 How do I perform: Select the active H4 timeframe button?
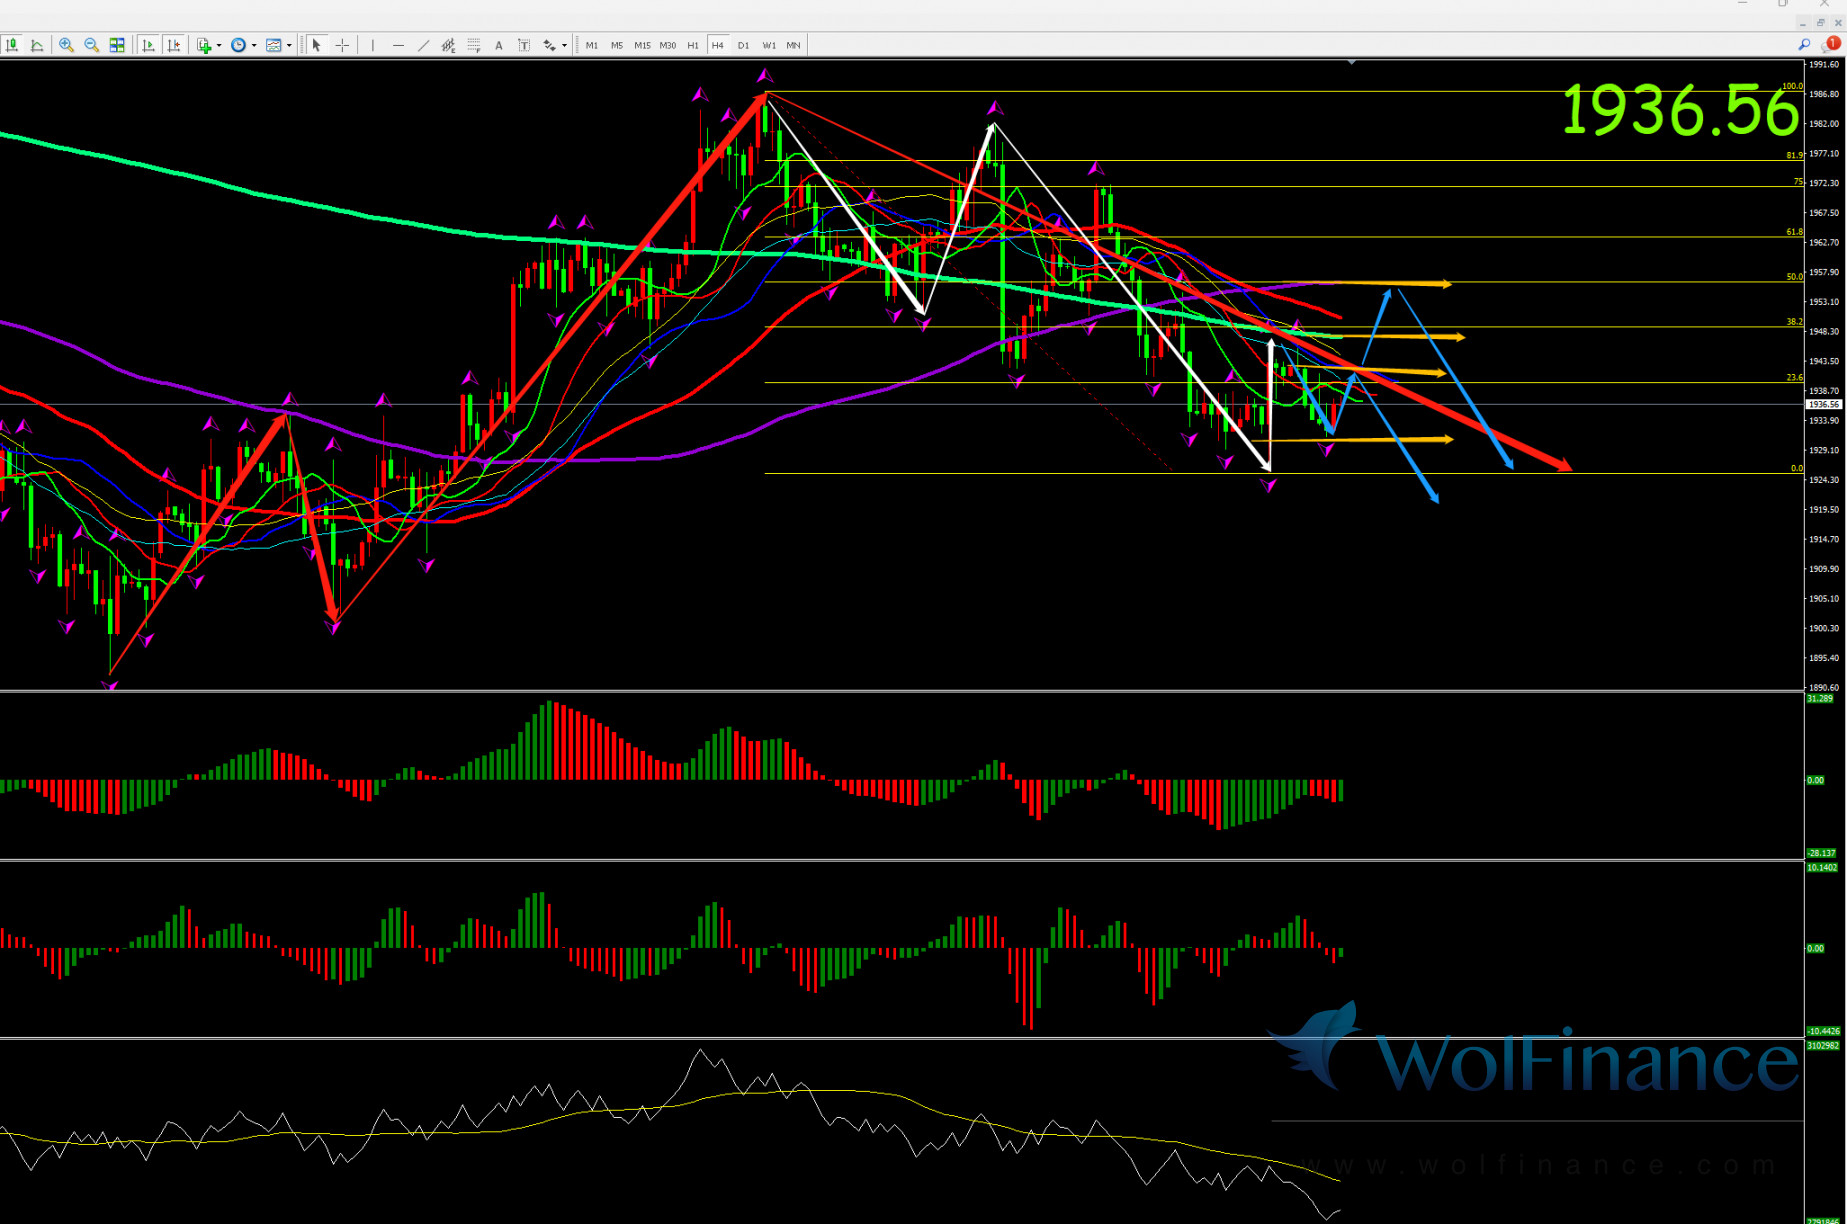click(718, 45)
